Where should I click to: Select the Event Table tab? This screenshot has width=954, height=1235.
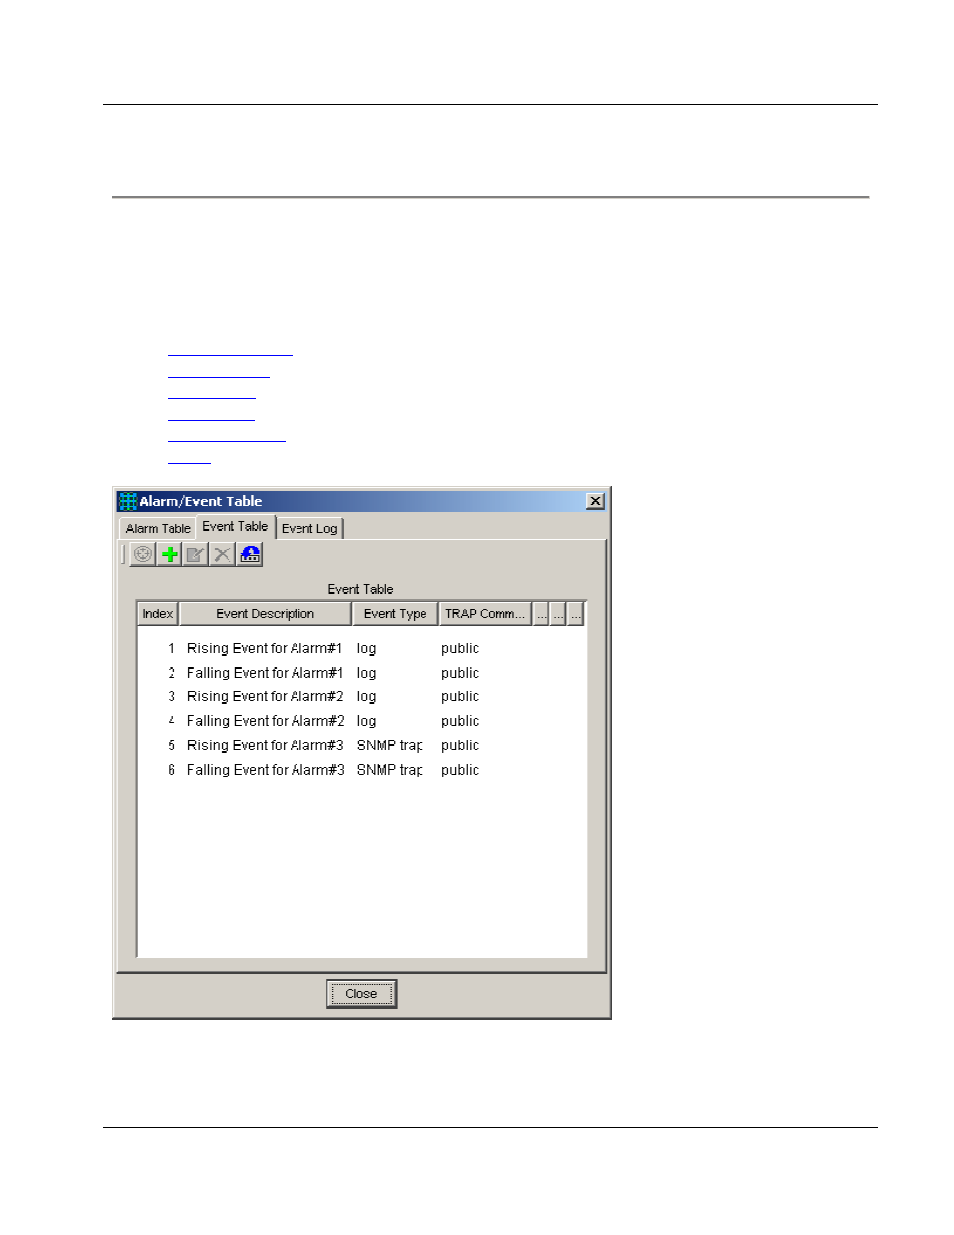pos(235,526)
